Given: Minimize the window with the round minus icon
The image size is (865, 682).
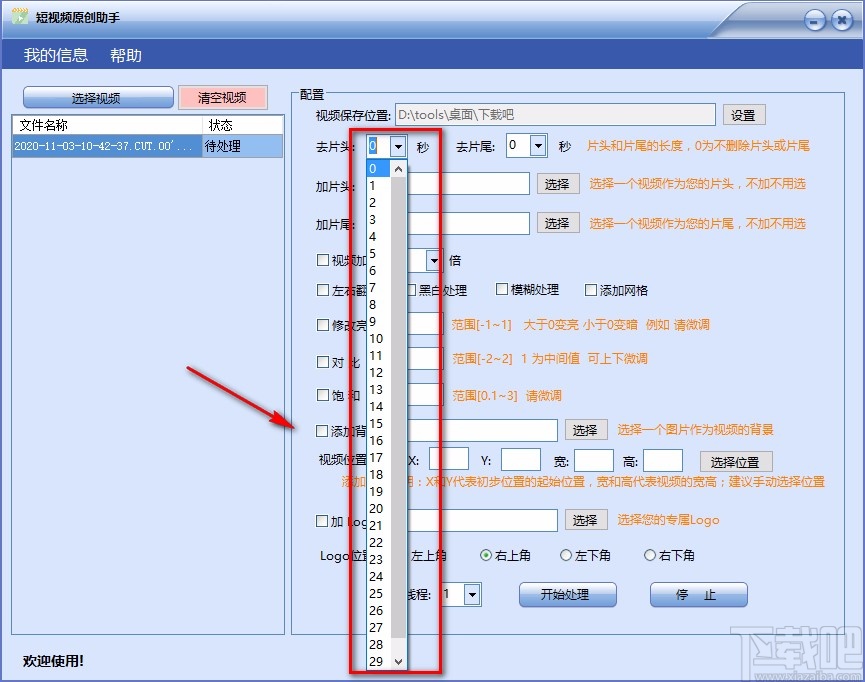Looking at the screenshot, I should tap(815, 21).
